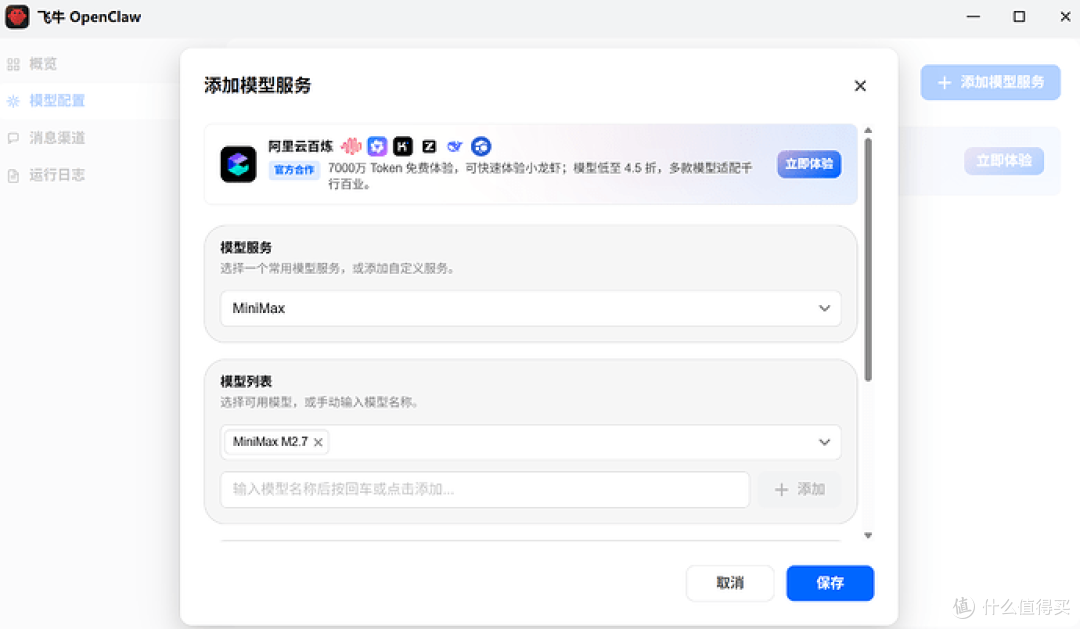The height and width of the screenshot is (629, 1080).
Task: Click the dialog scrollbar up arrow
Action: click(x=868, y=130)
